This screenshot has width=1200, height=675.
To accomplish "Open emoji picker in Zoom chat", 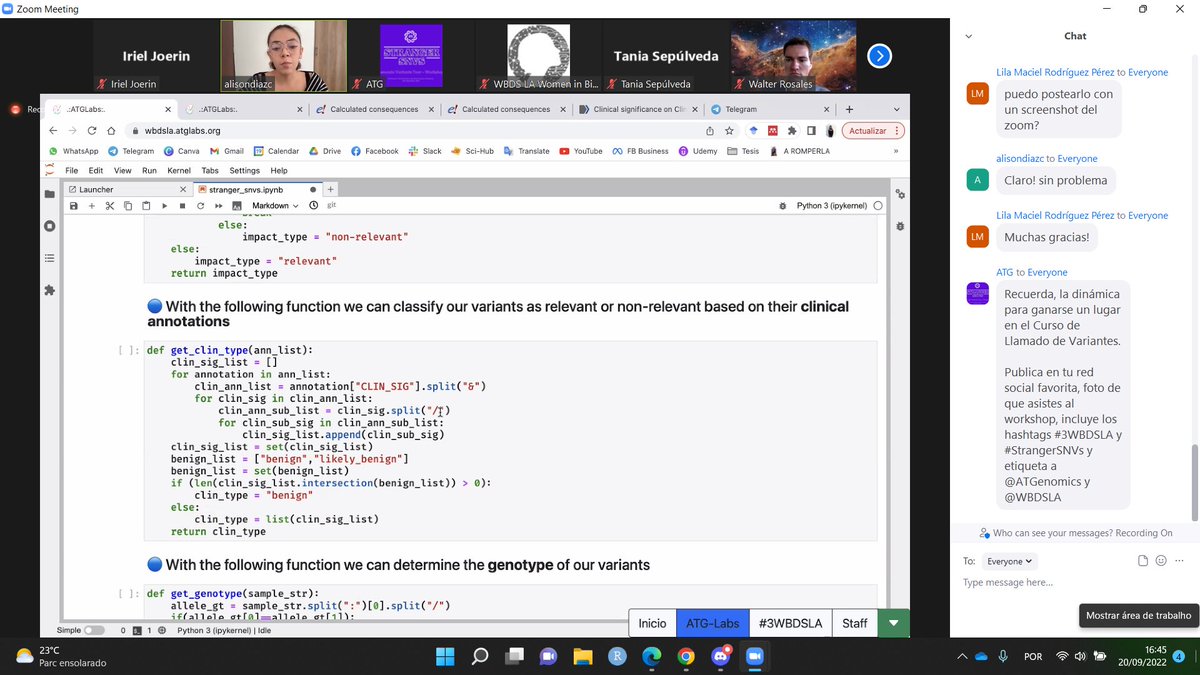I will (x=1161, y=561).
